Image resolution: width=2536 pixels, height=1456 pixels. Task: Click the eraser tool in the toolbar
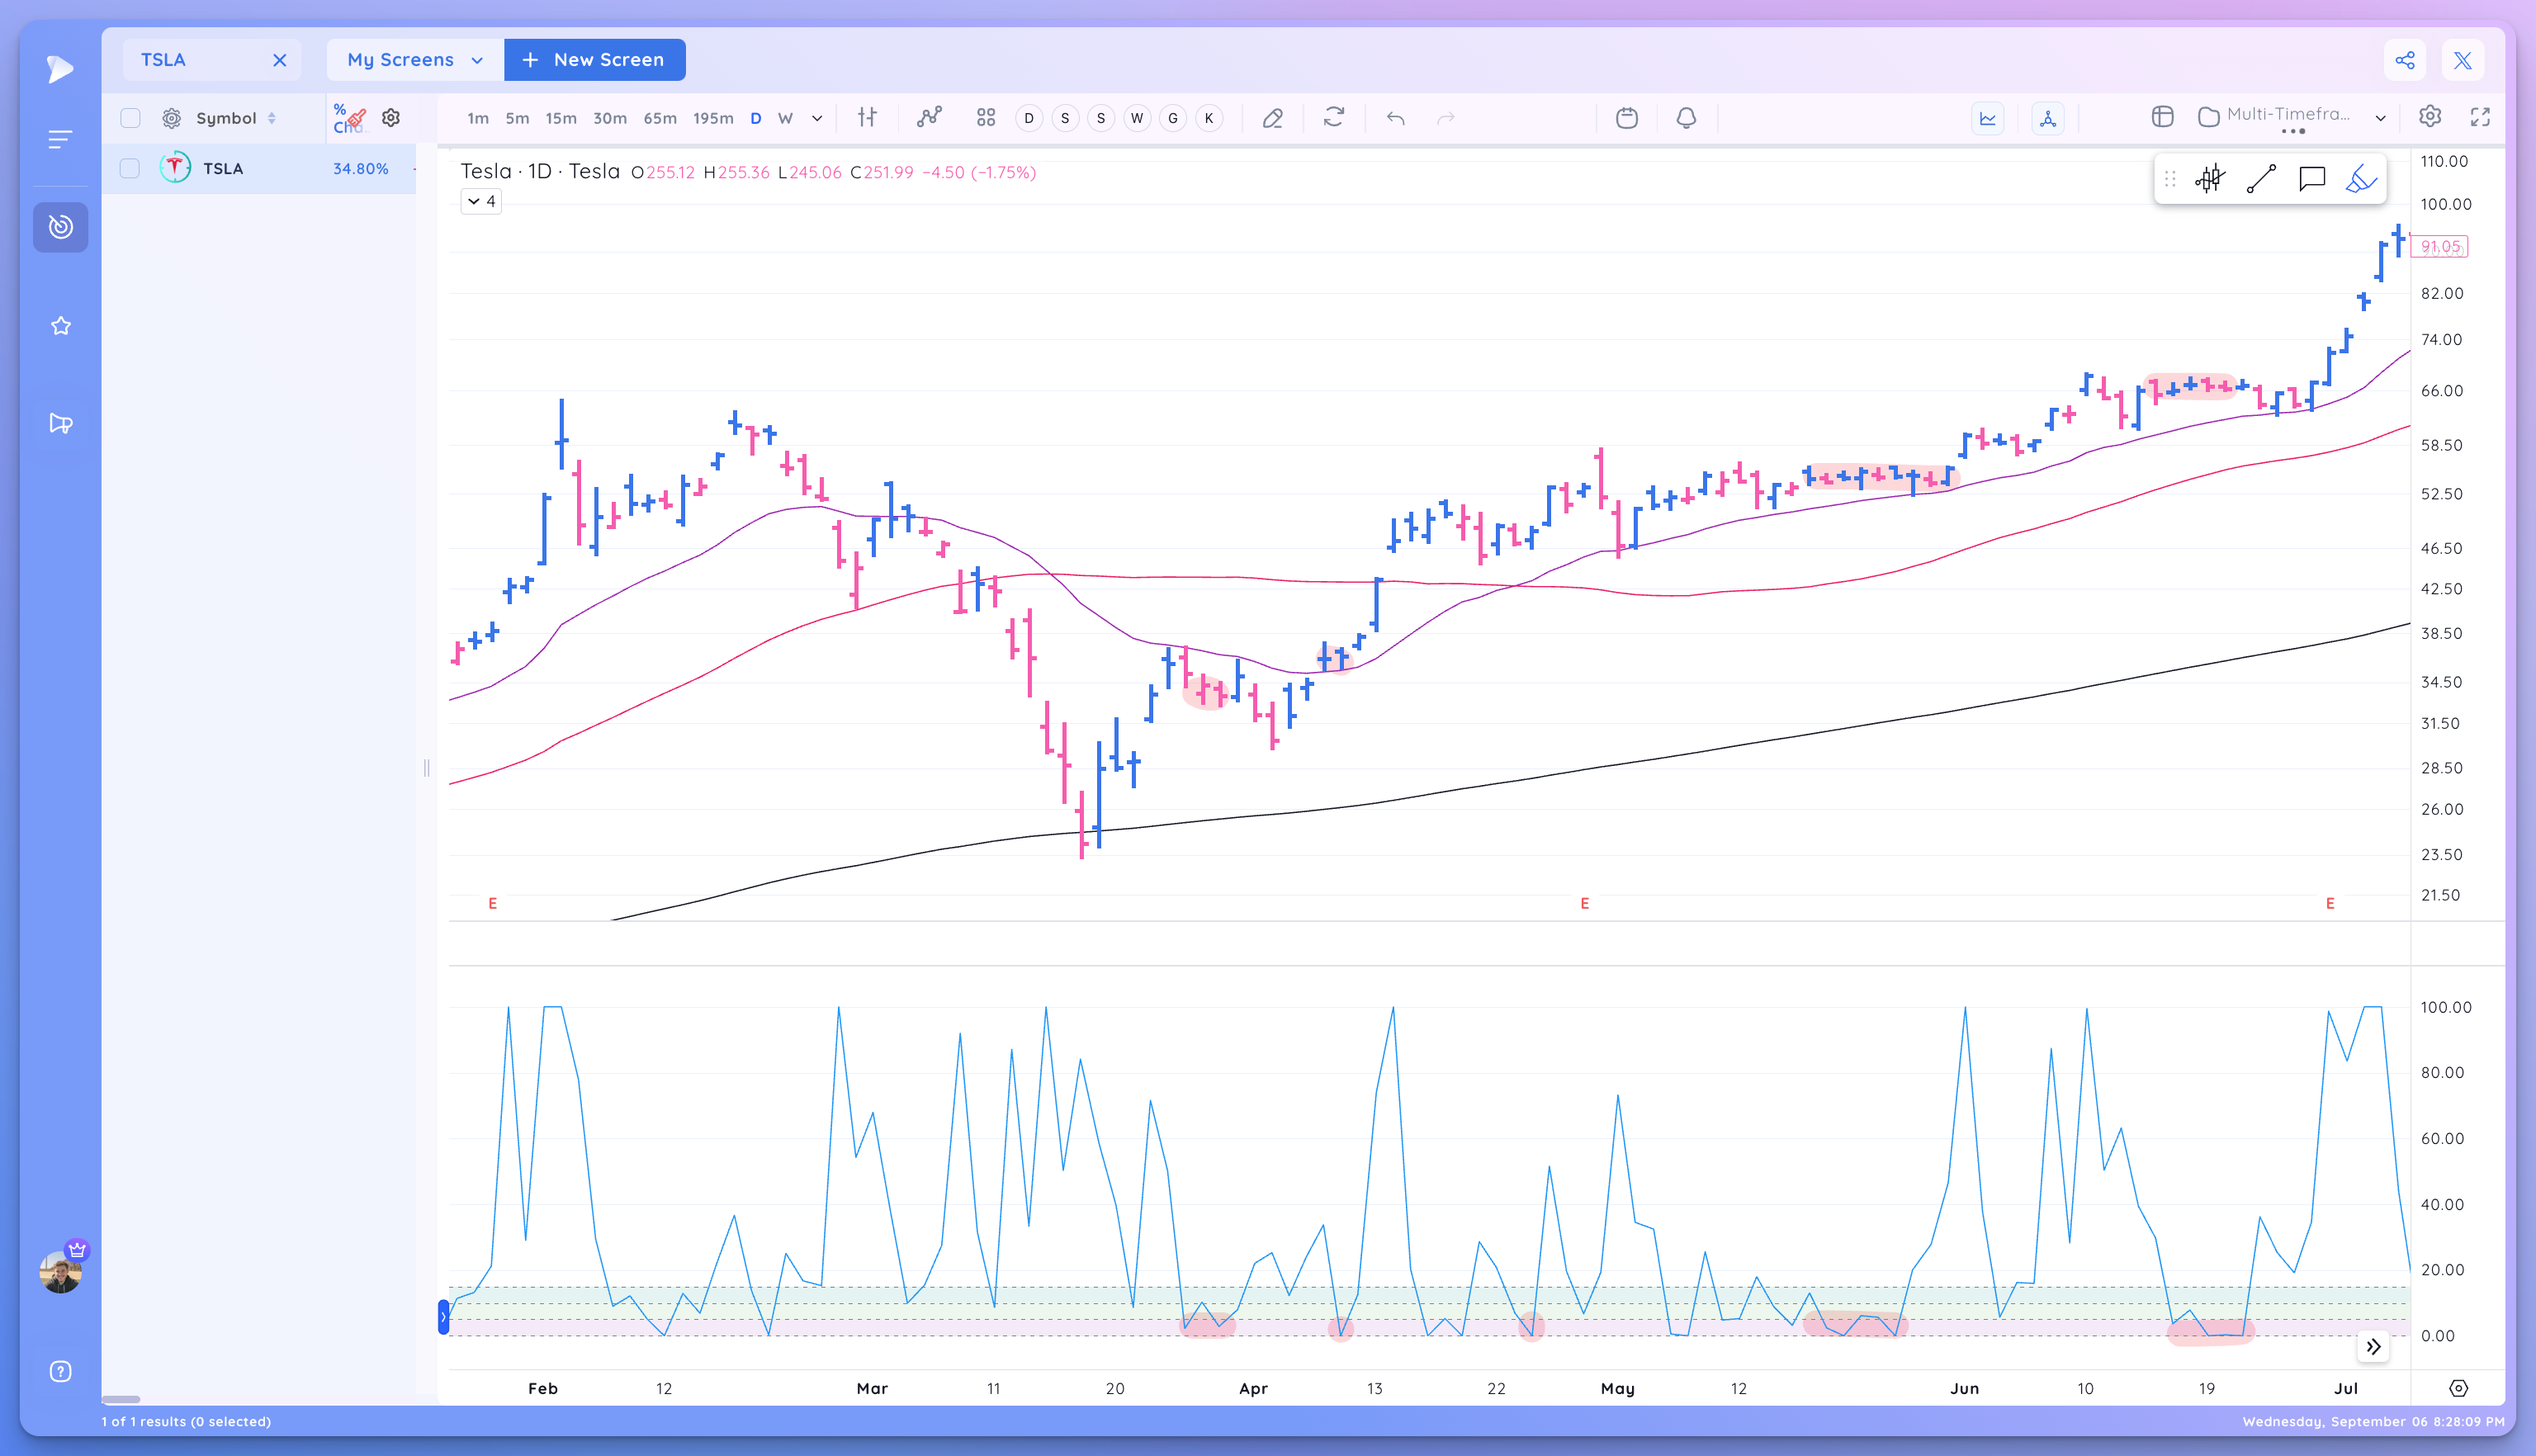1272,118
